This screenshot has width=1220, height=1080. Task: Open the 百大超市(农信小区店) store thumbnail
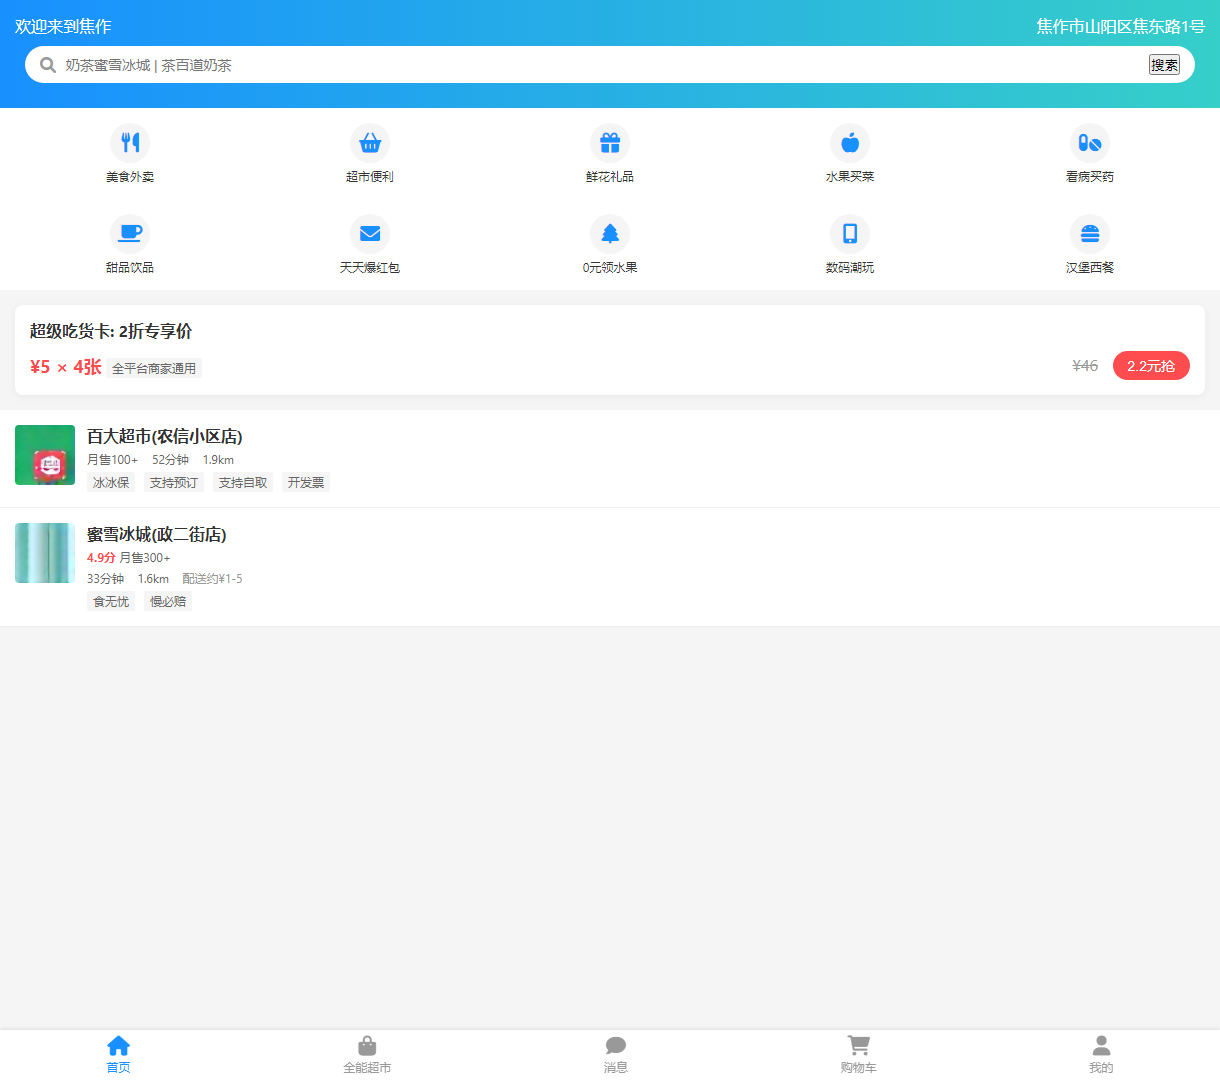(45, 455)
